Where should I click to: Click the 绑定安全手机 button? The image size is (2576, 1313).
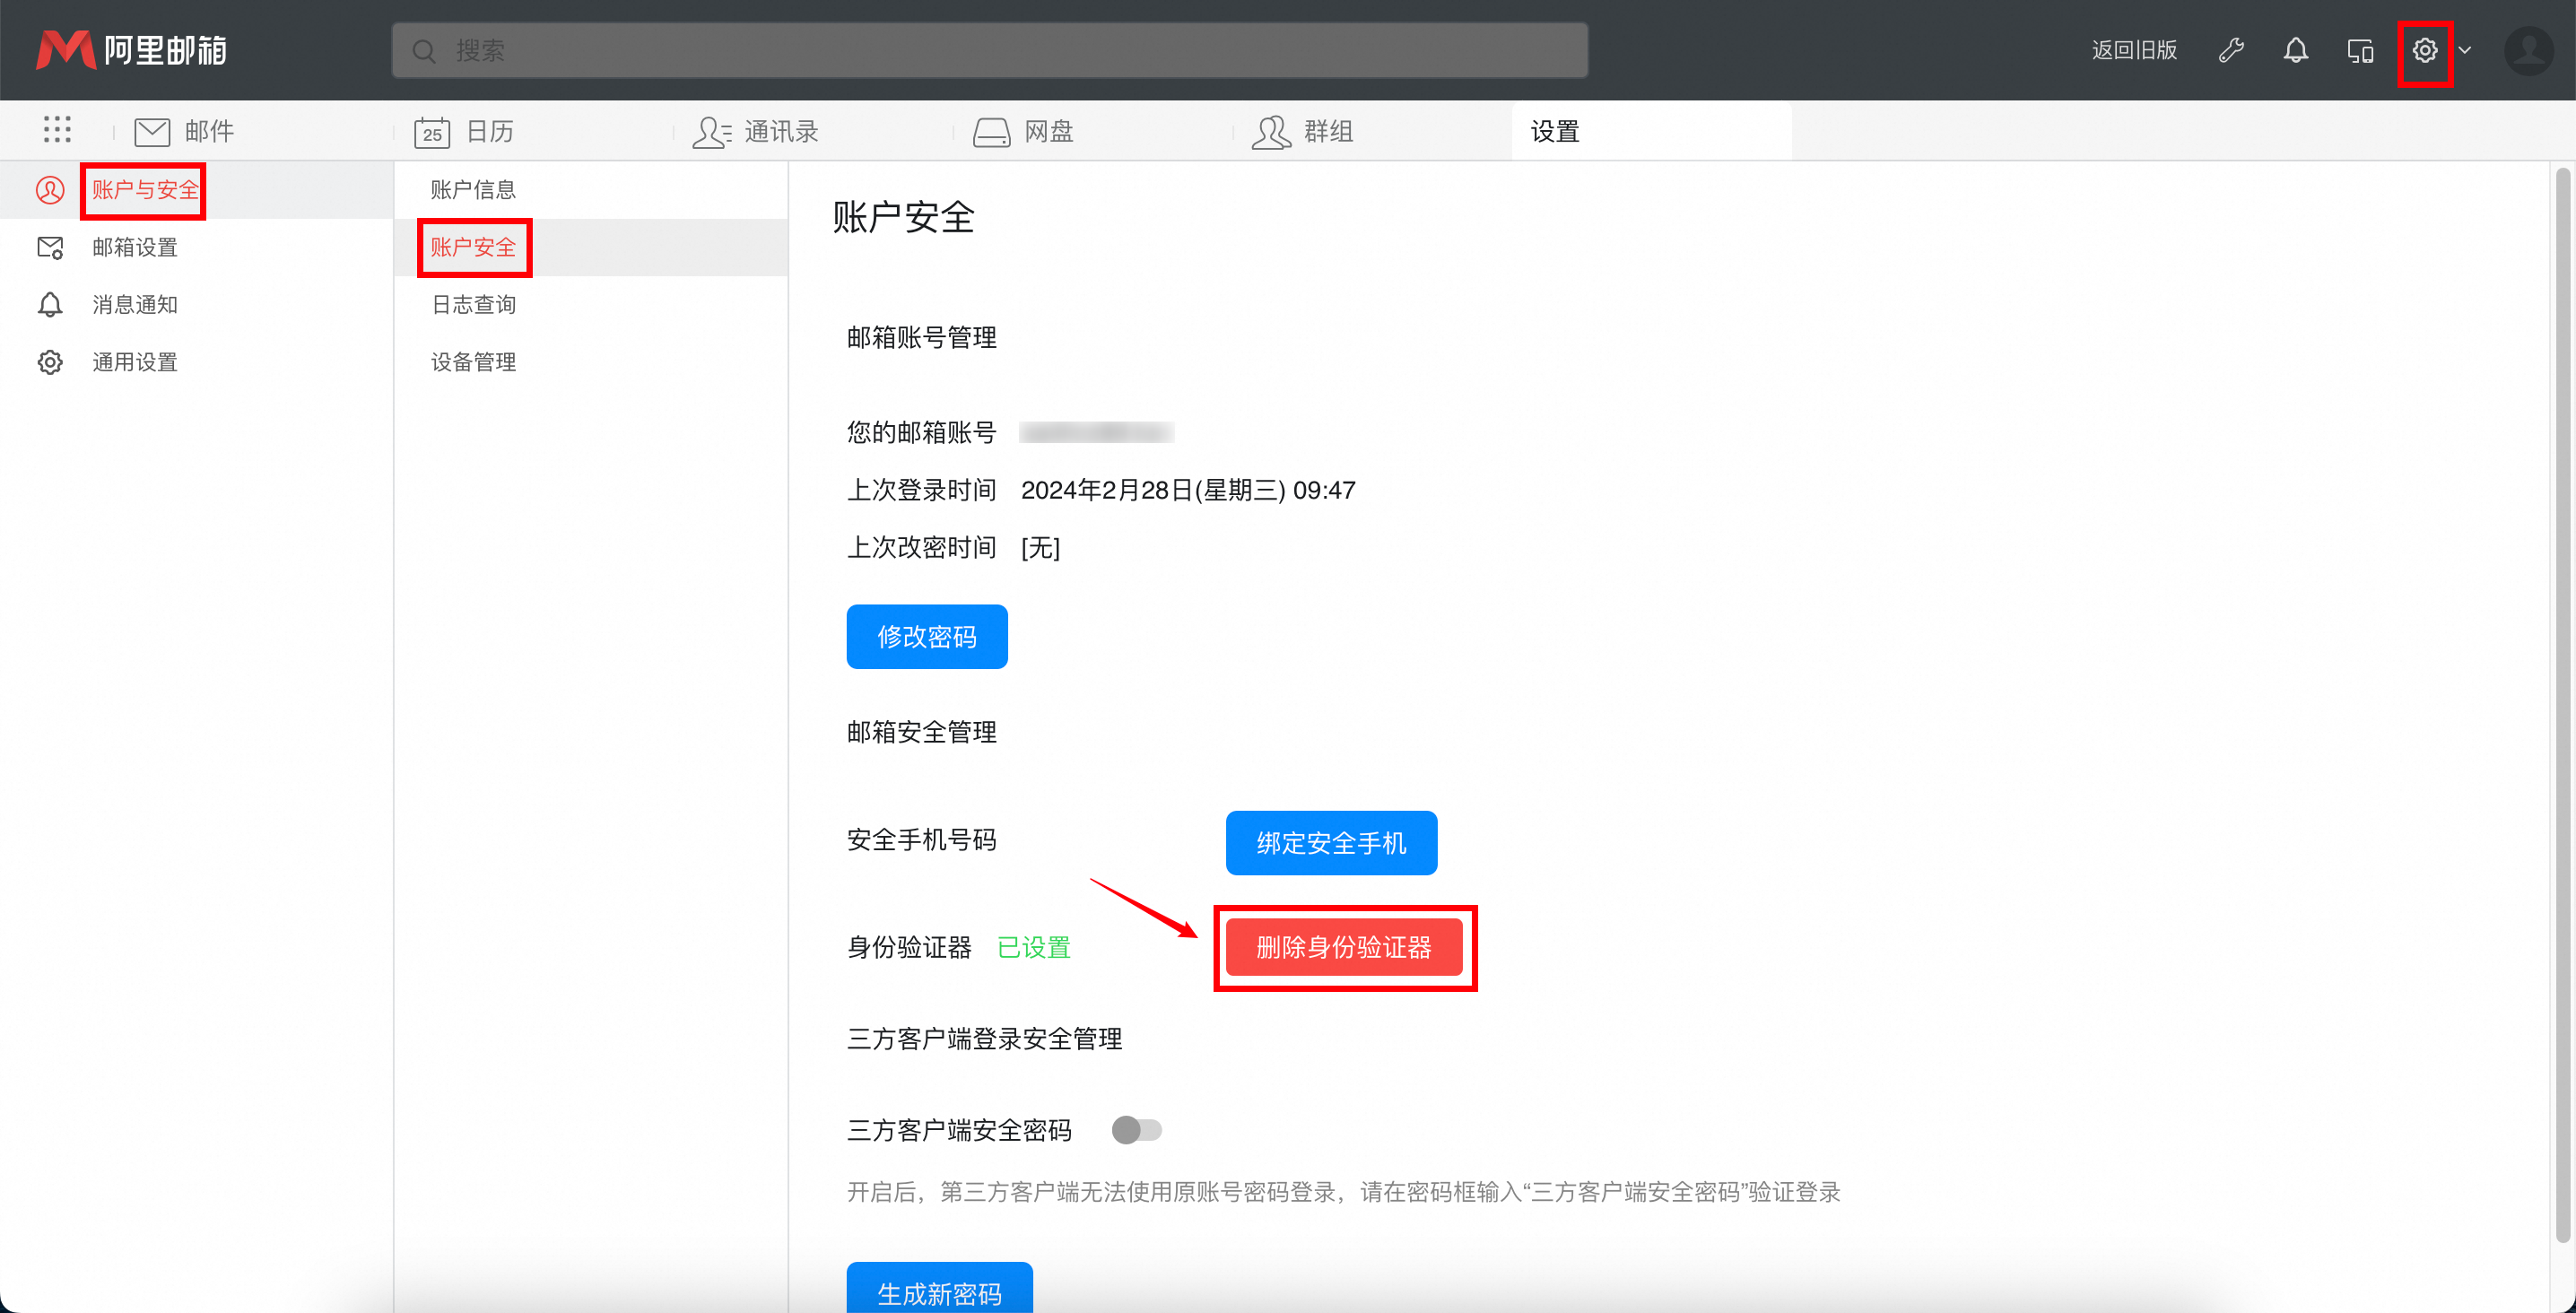click(x=1332, y=843)
